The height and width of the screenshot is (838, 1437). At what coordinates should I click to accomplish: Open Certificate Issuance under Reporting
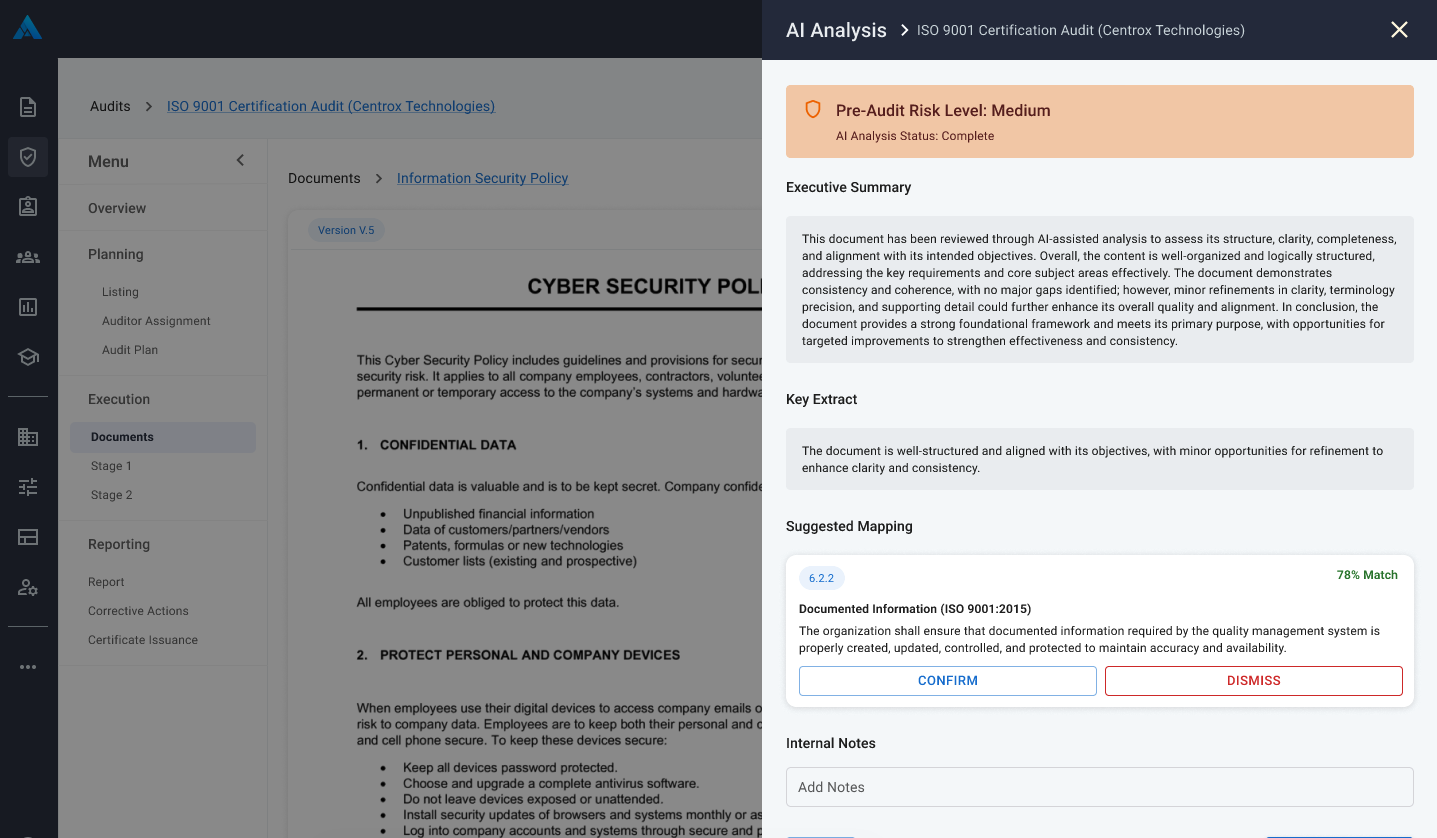click(x=143, y=640)
